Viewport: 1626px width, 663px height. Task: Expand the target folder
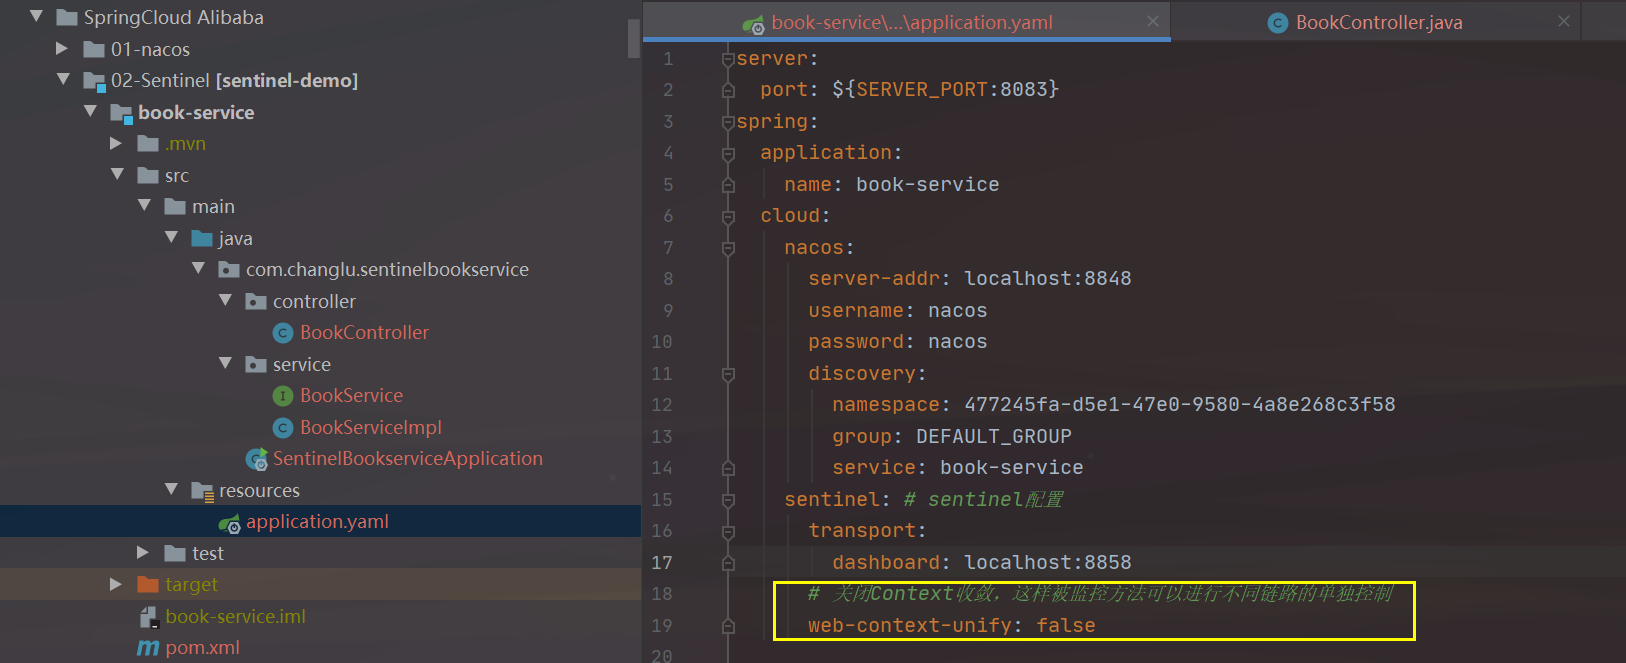116,584
